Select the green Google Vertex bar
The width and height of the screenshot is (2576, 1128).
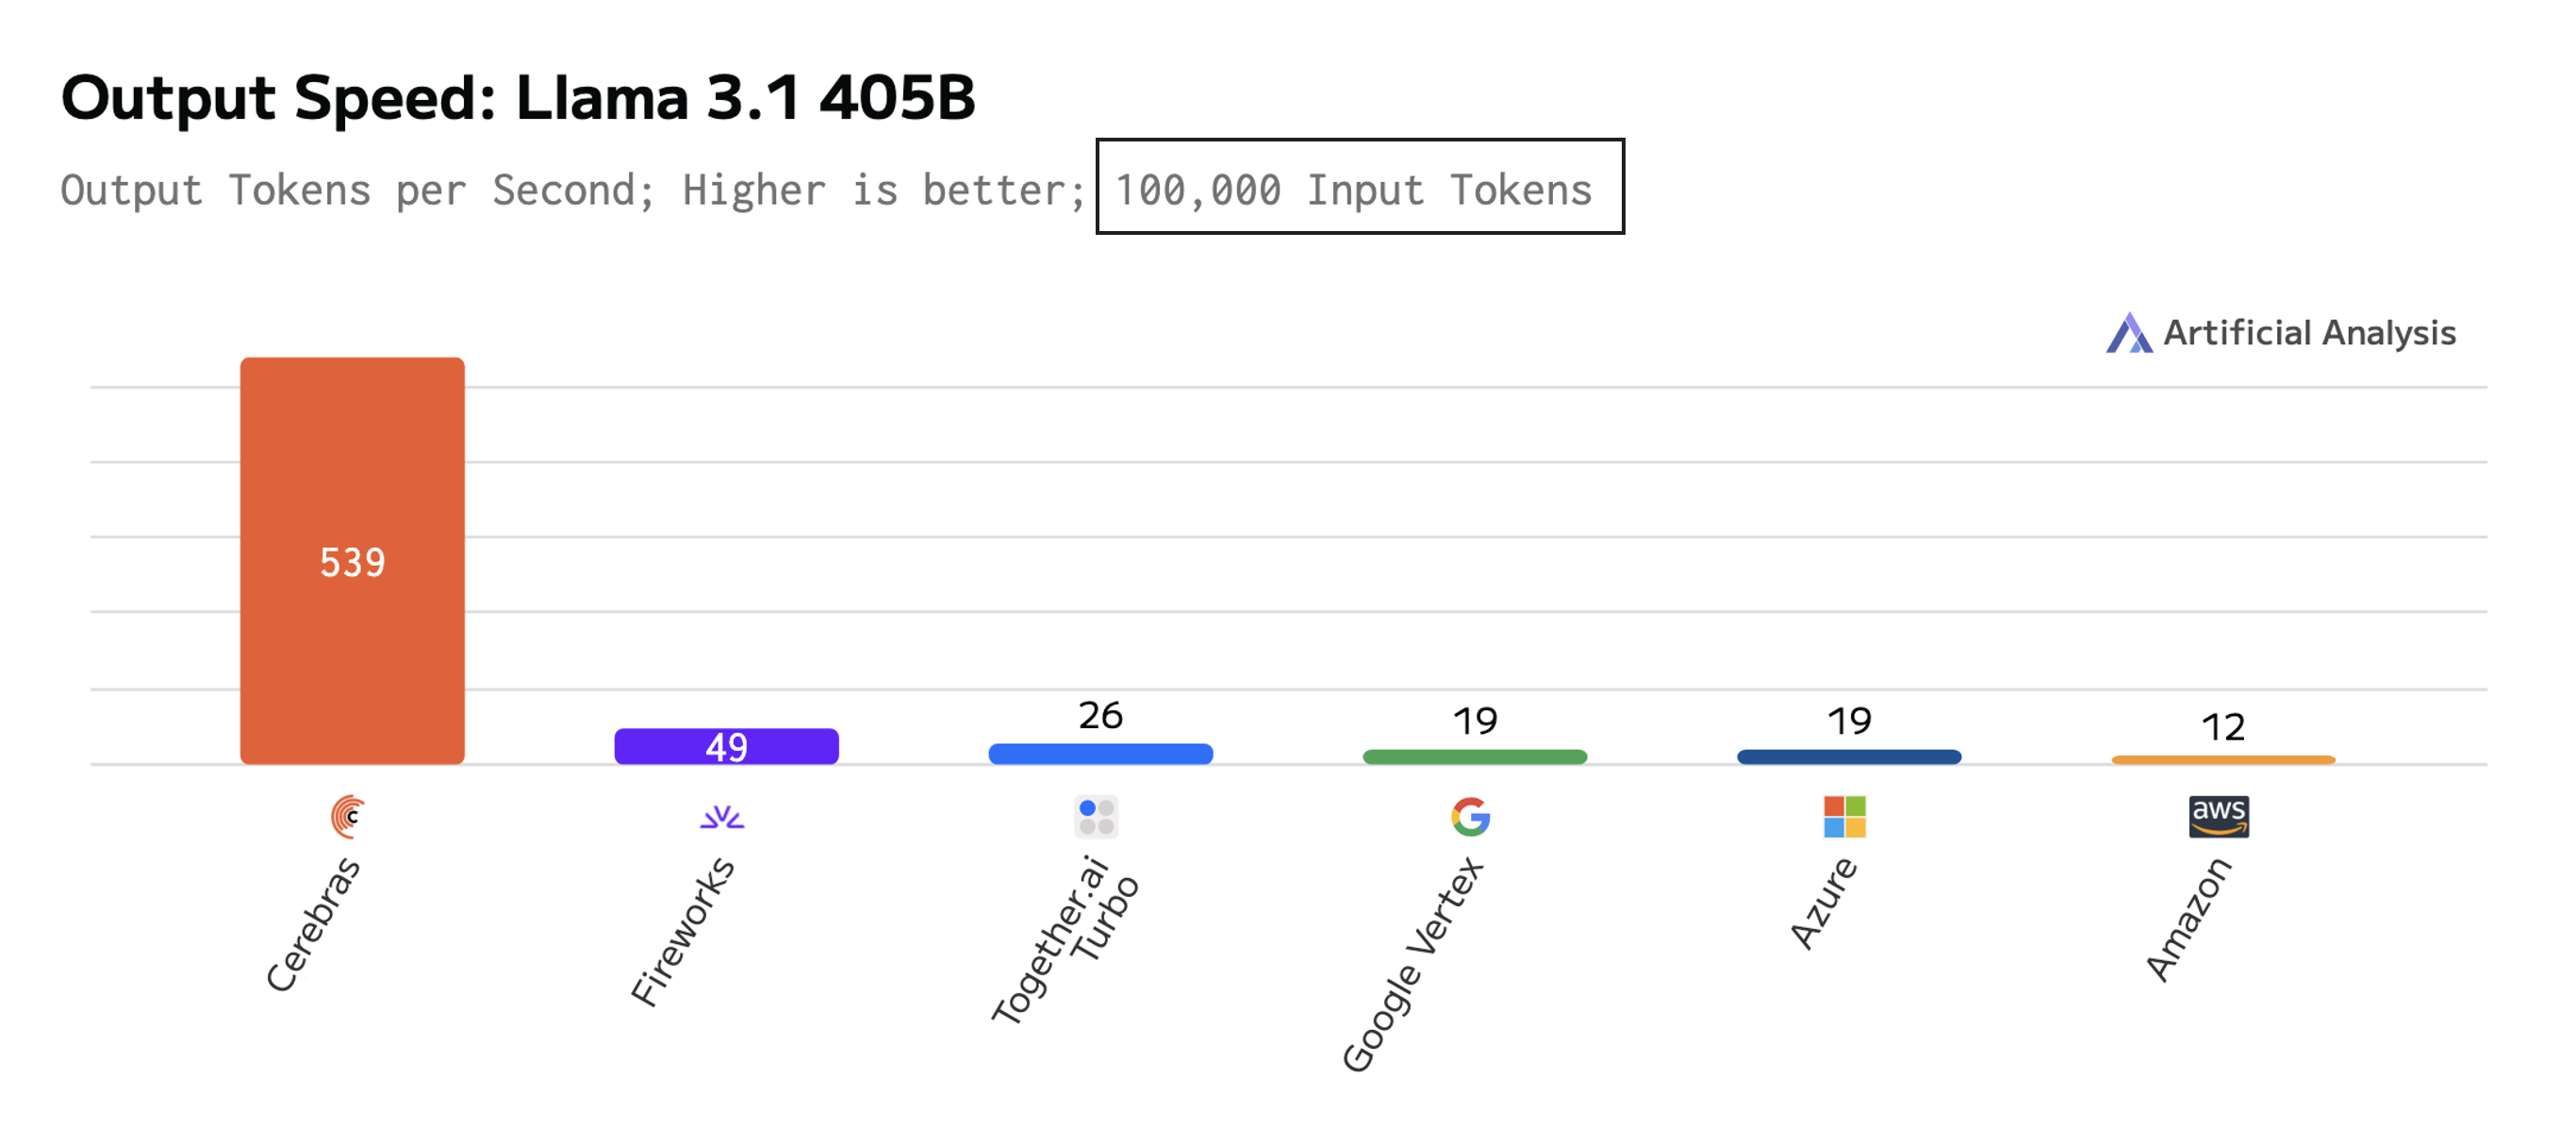point(1474,757)
